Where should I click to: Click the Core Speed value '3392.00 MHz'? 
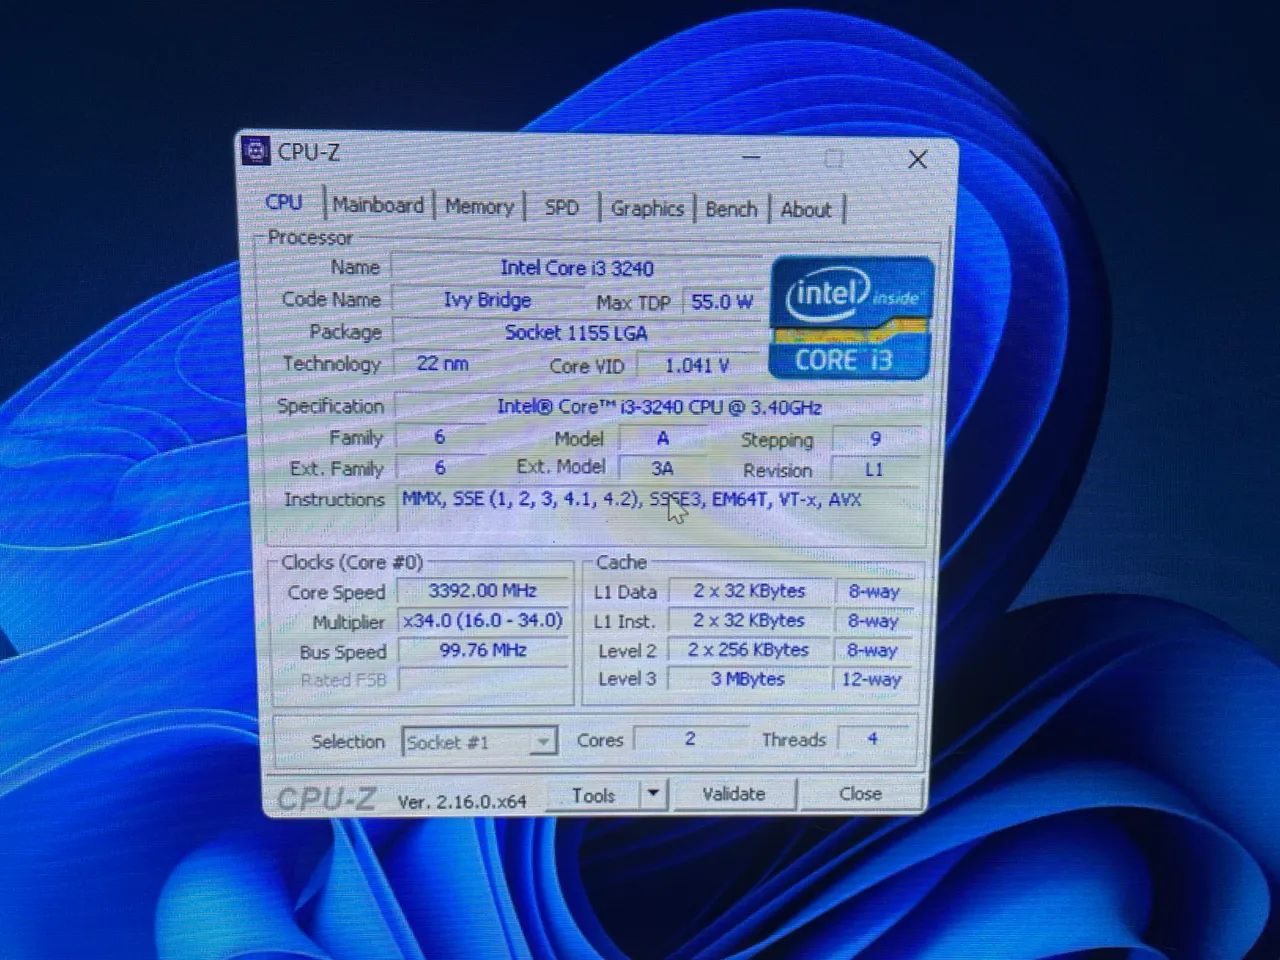click(483, 591)
